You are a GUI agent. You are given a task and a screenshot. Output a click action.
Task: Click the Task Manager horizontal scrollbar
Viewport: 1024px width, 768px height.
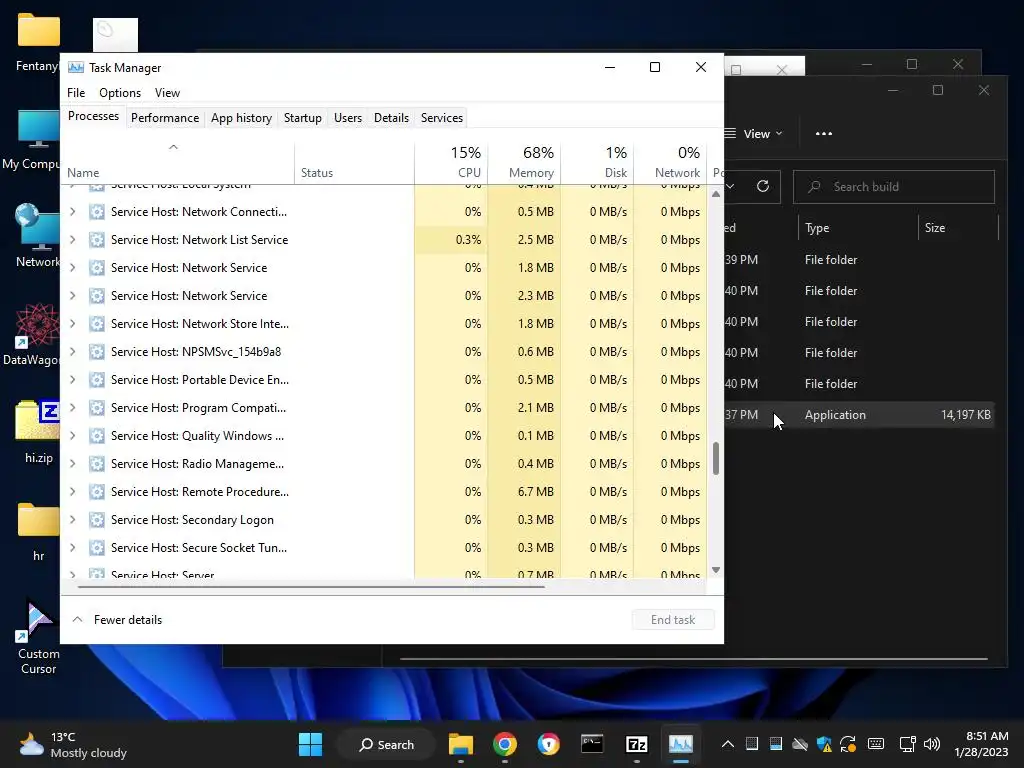[x=311, y=587]
